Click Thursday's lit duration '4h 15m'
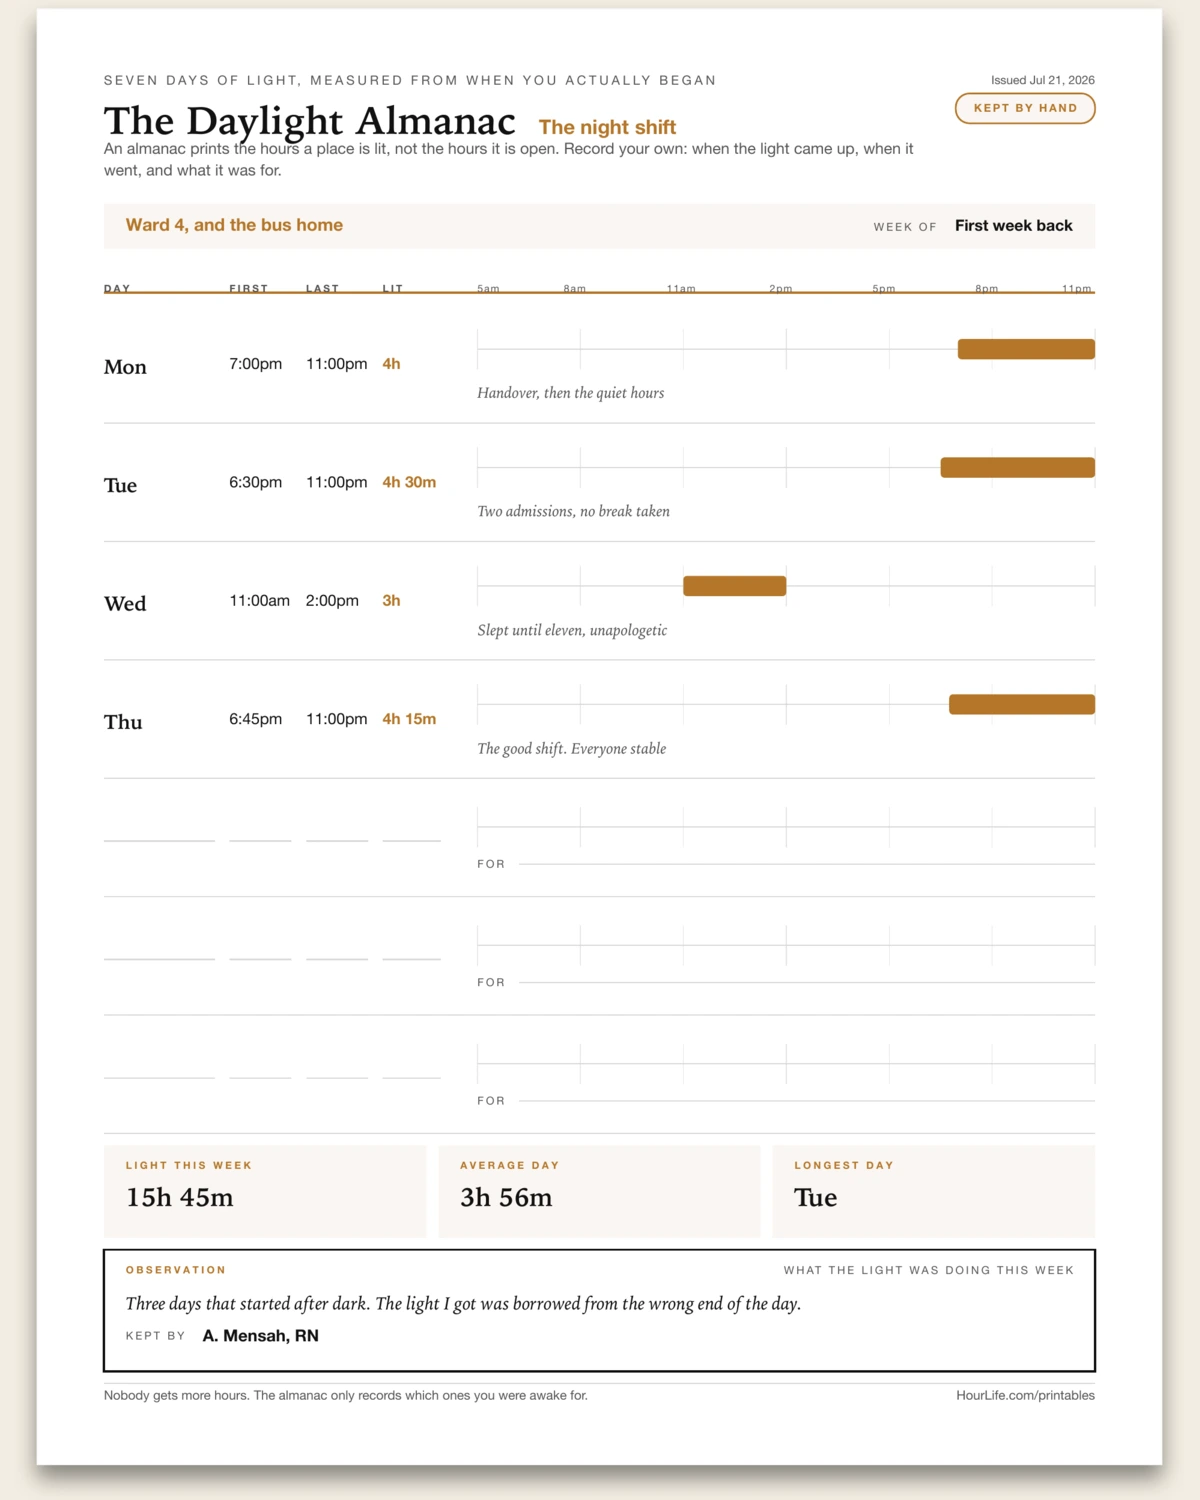Viewport: 1200px width, 1500px height. click(x=409, y=719)
